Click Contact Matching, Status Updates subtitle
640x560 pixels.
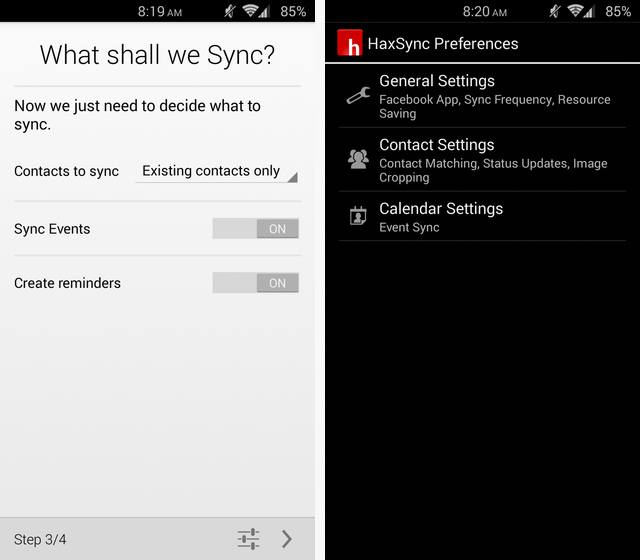click(x=493, y=170)
